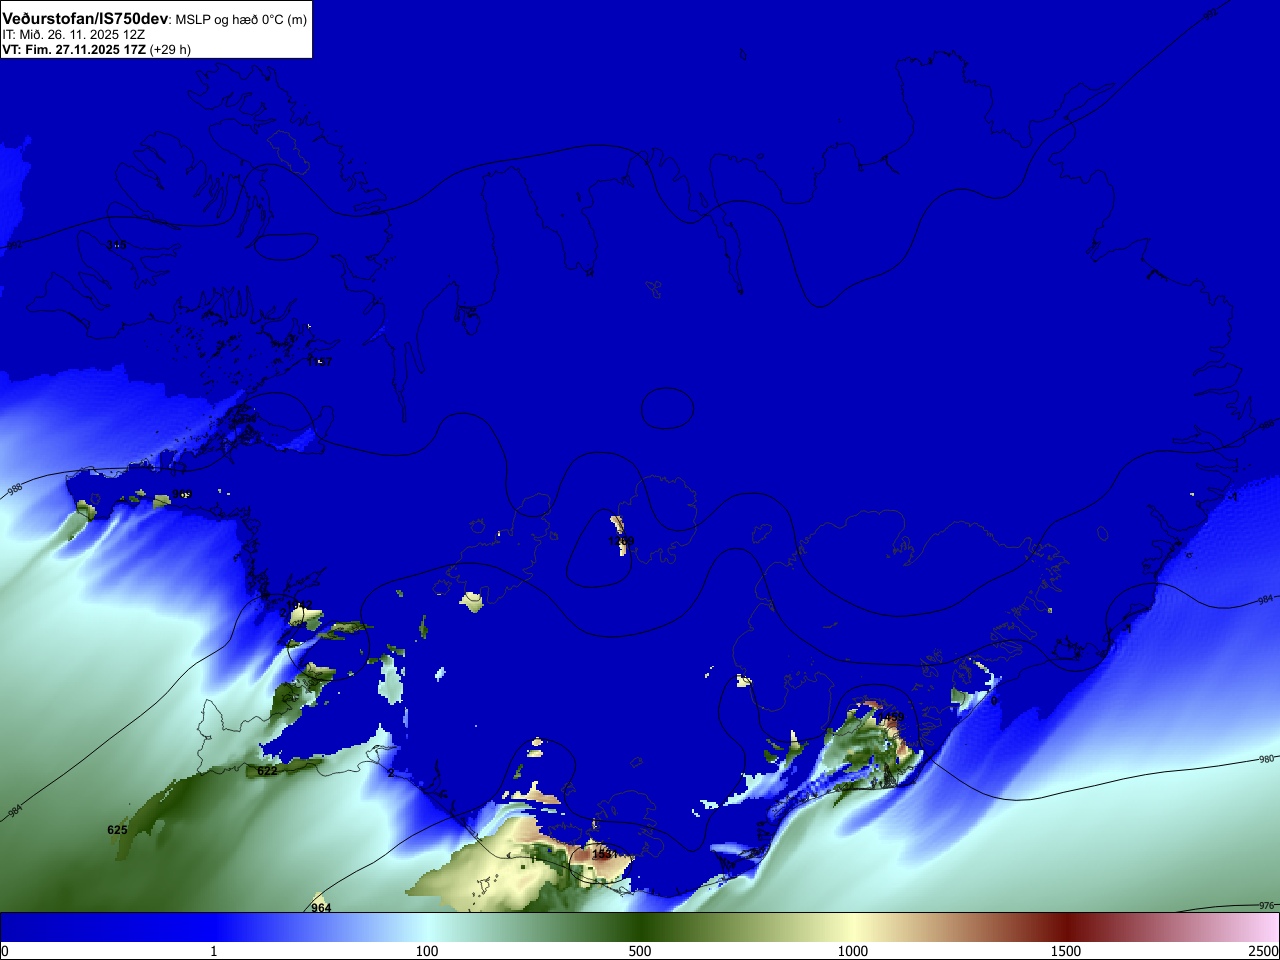Click the '984' isobar label at the right edge
The height and width of the screenshot is (960, 1280).
1266,600
